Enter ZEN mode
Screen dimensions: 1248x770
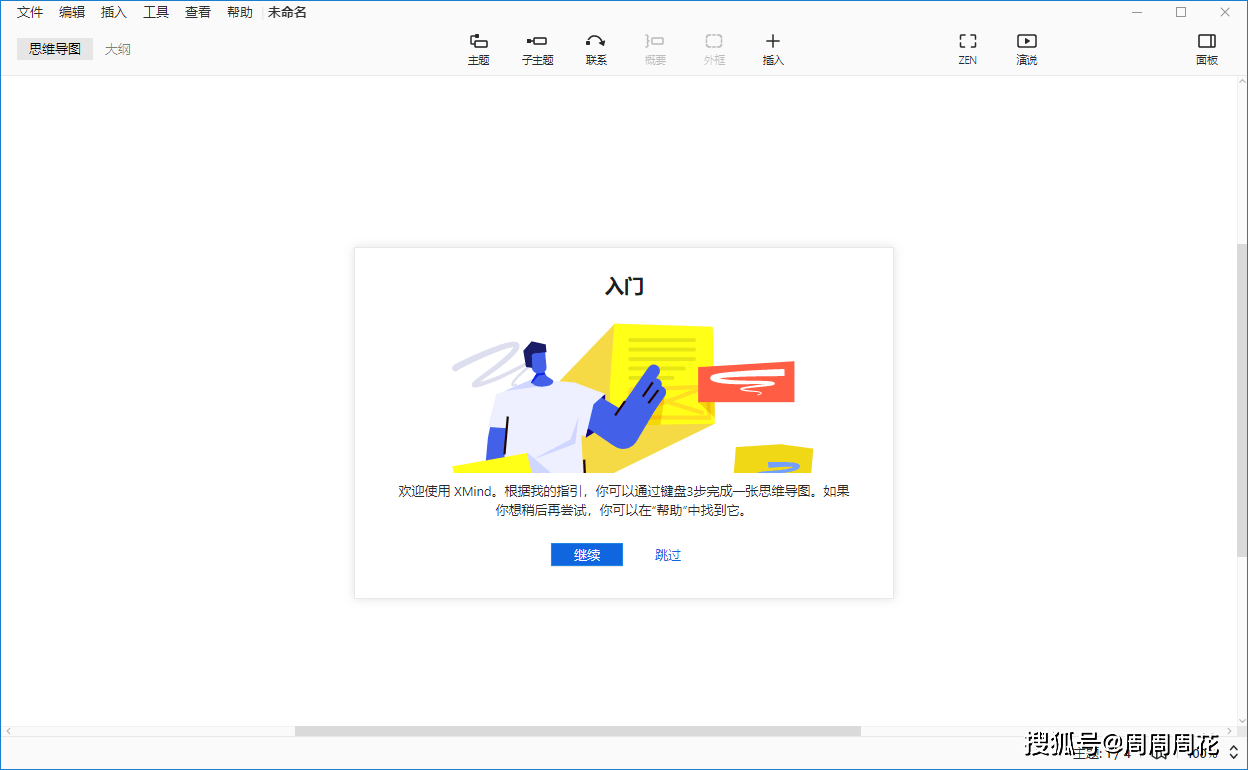pyautogui.click(x=967, y=49)
